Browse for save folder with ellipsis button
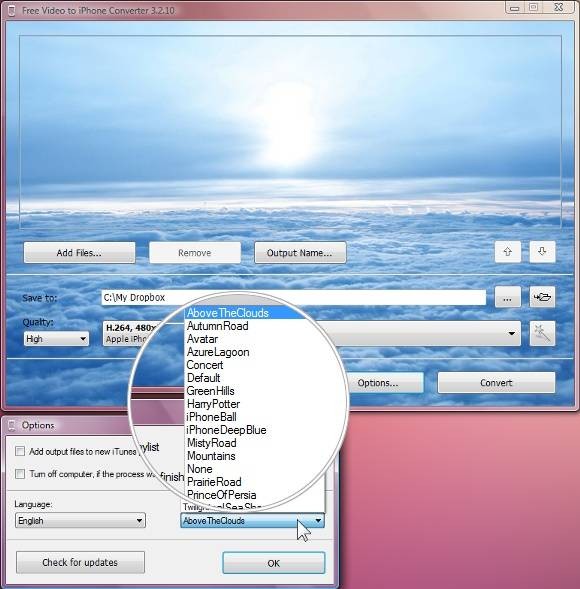 [x=508, y=298]
